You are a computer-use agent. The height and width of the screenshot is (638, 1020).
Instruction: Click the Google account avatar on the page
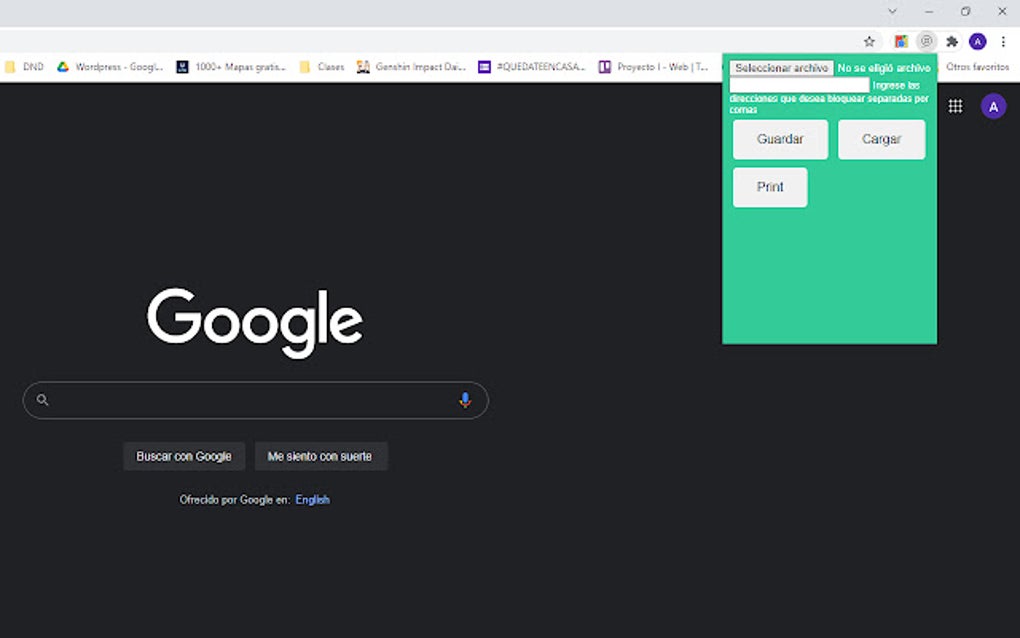pyautogui.click(x=993, y=106)
